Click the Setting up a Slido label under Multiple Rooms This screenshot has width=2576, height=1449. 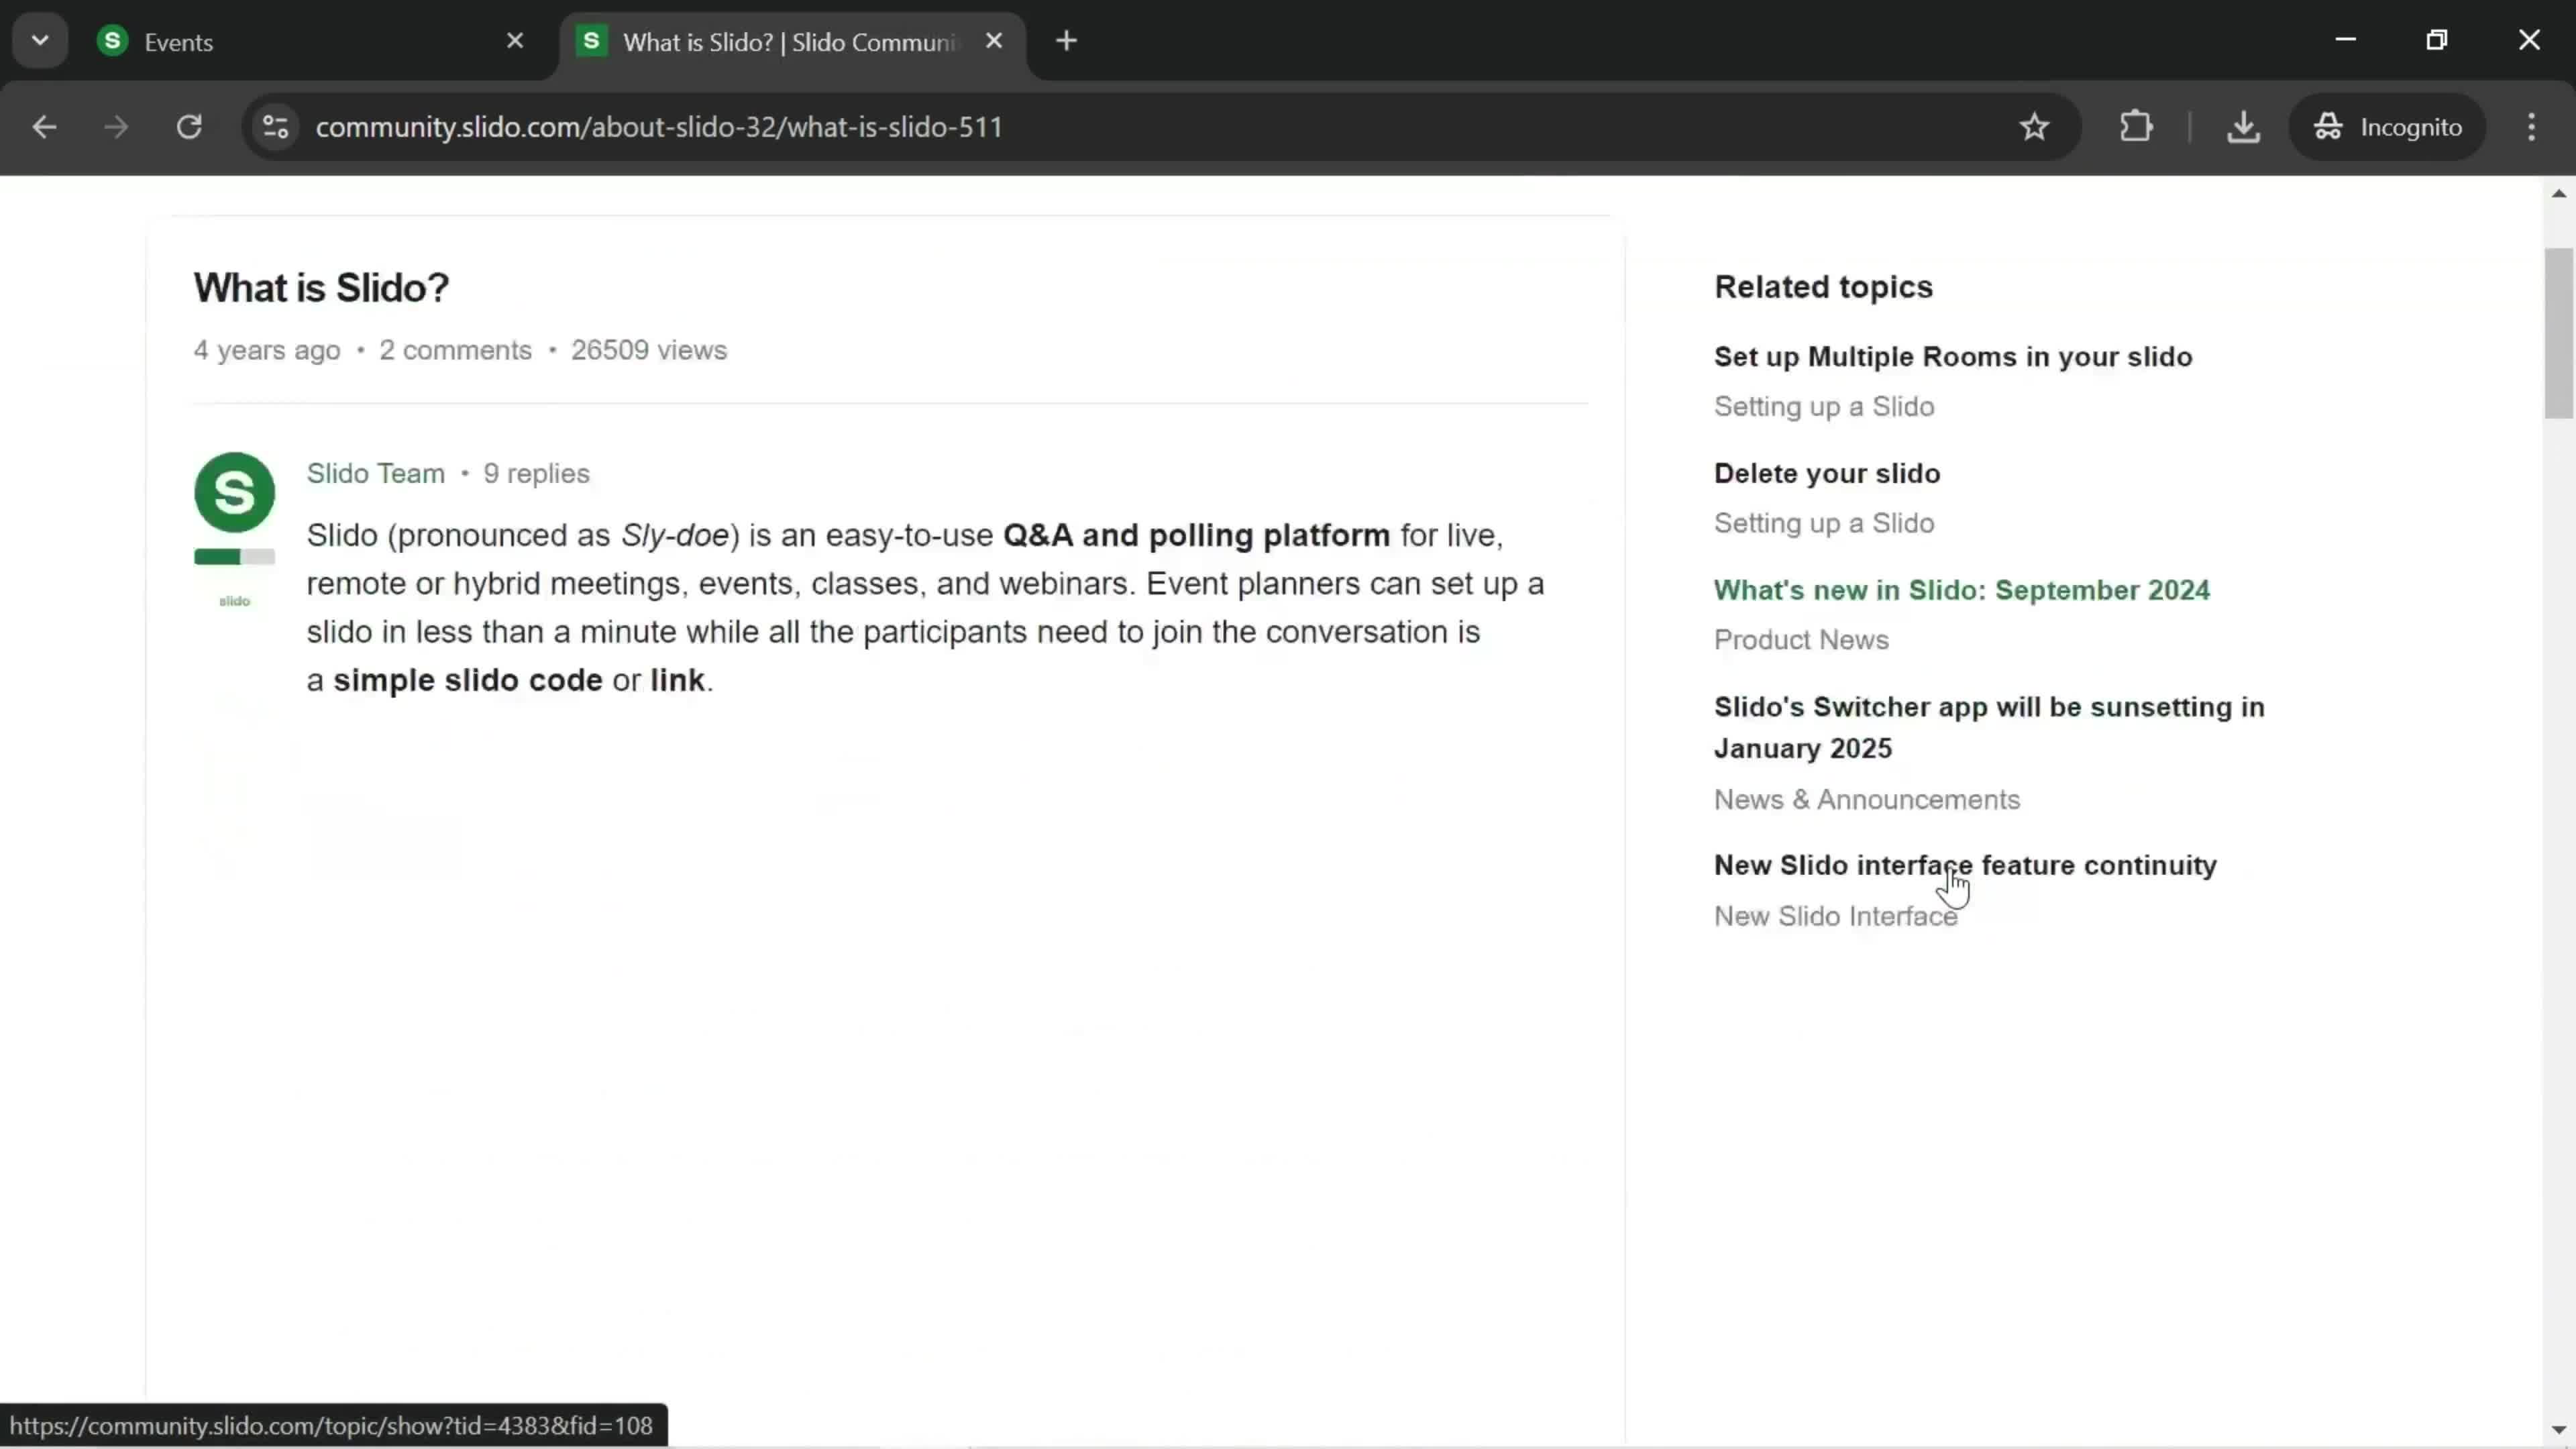pos(1823,407)
